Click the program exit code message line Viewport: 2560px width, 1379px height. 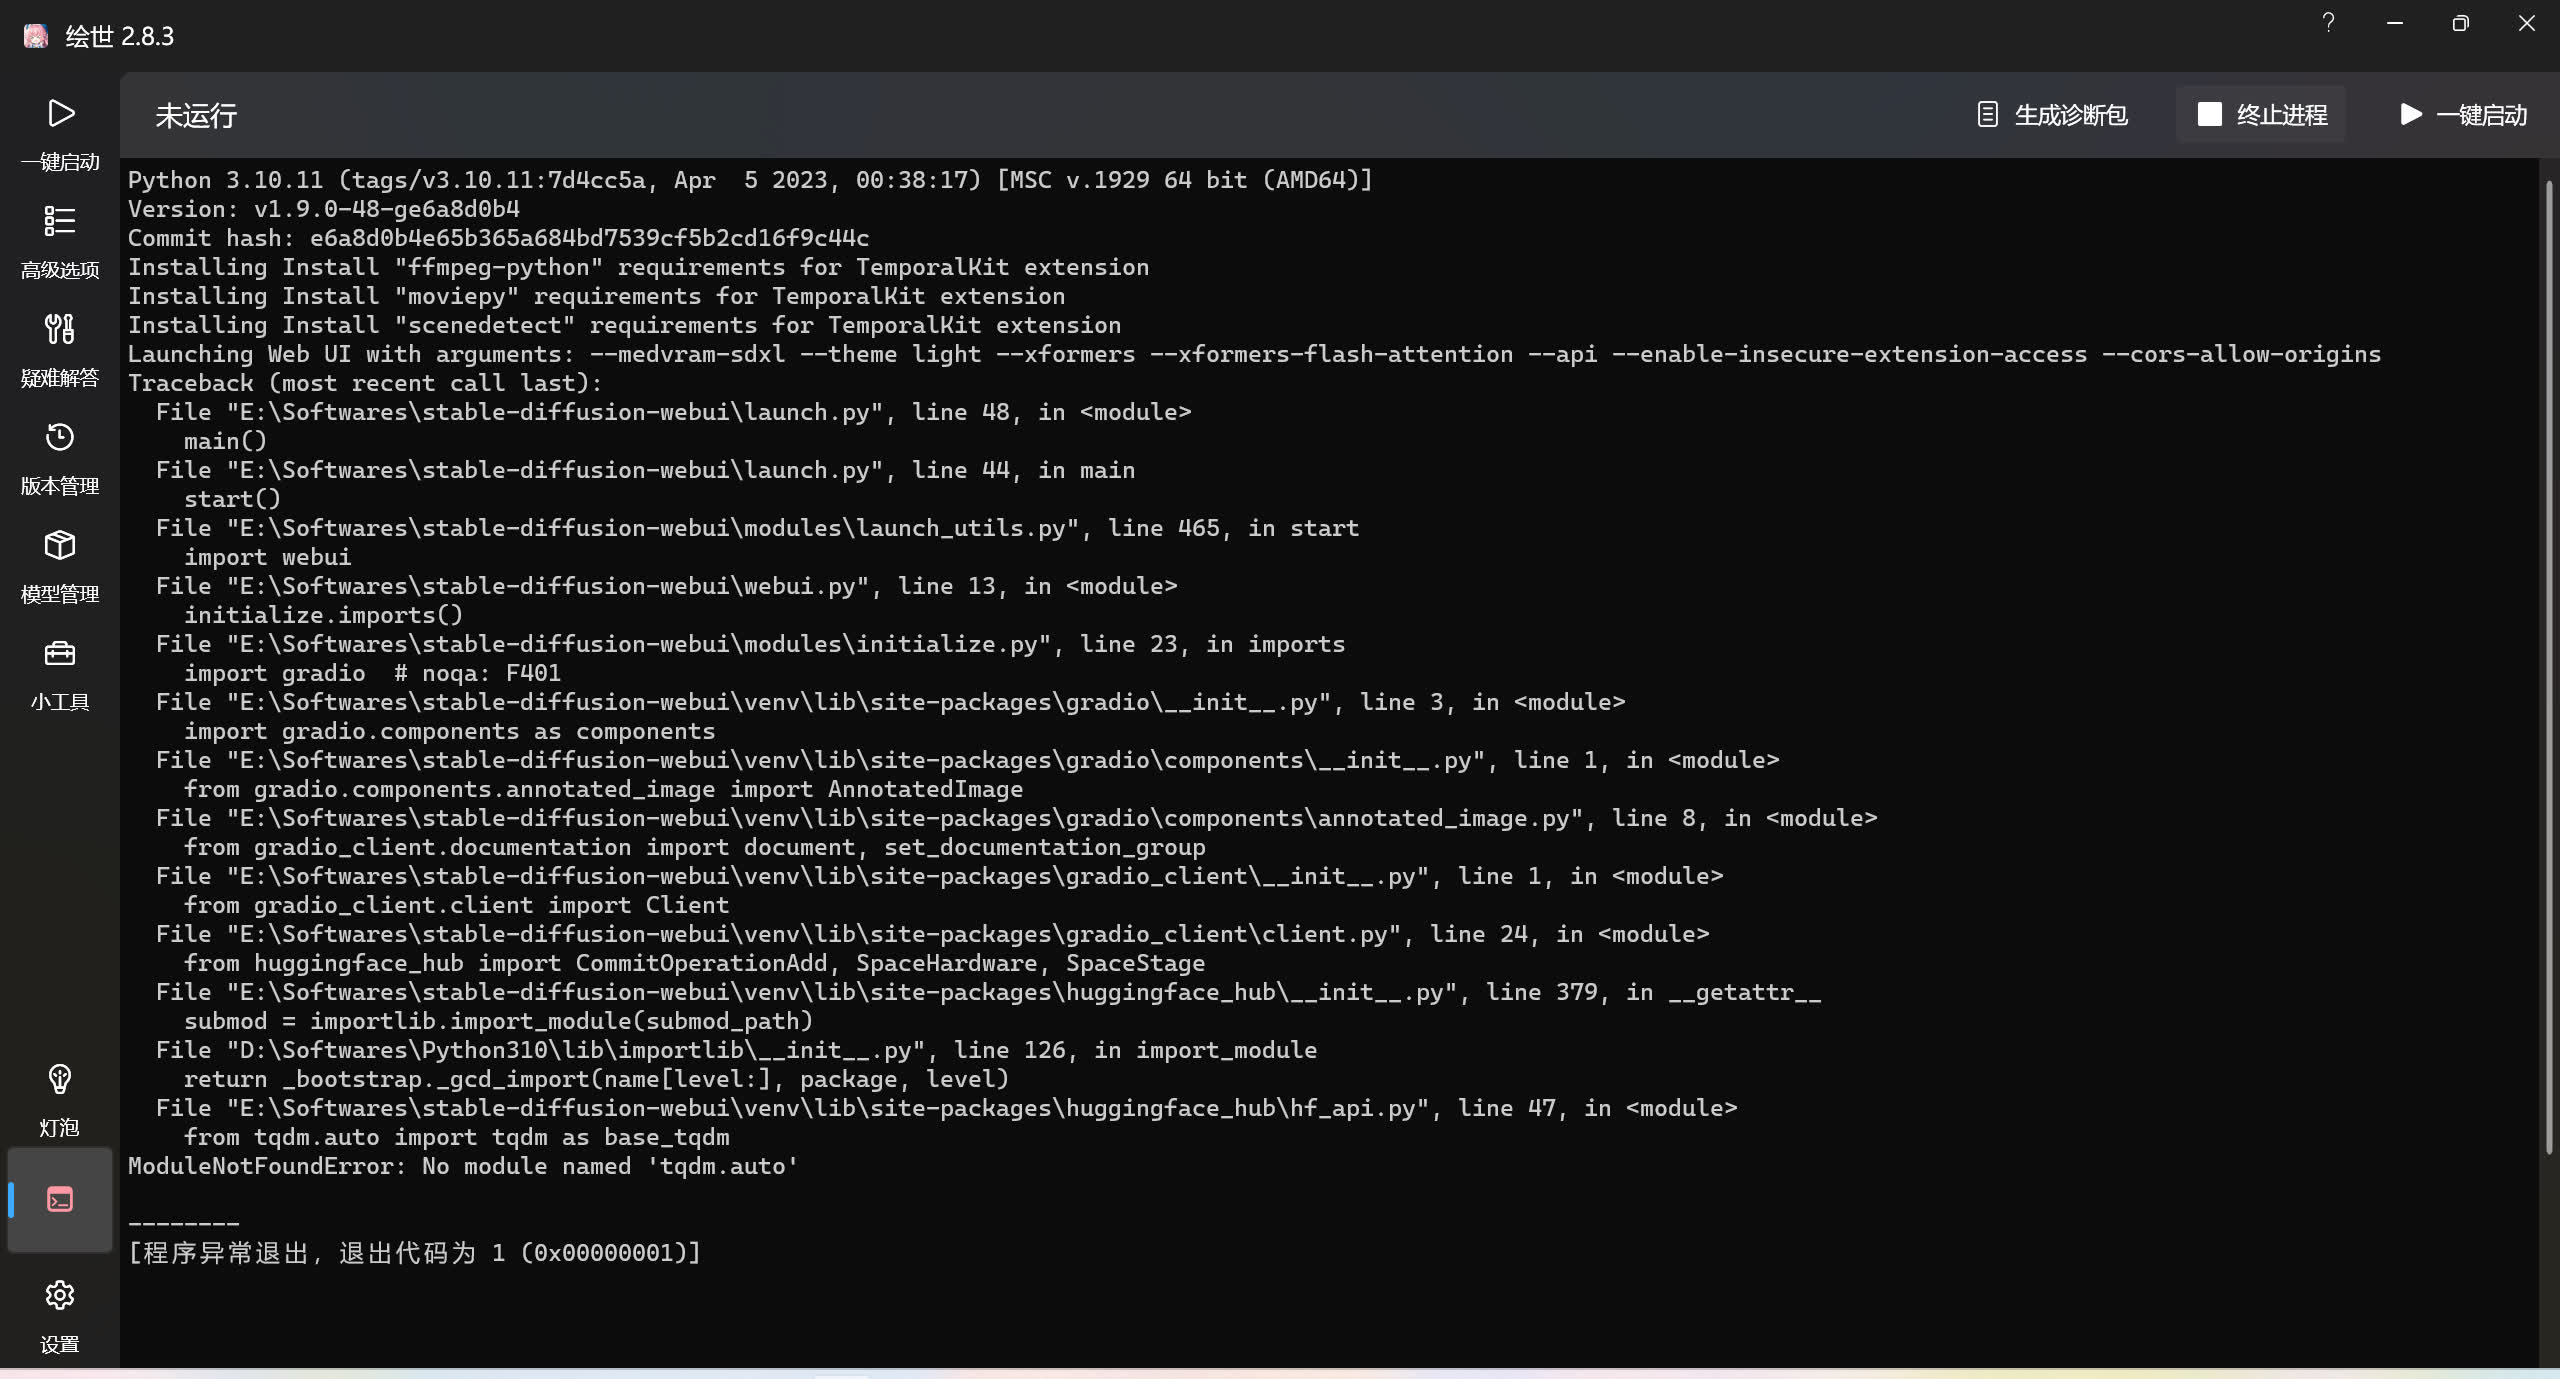pyautogui.click(x=414, y=1253)
